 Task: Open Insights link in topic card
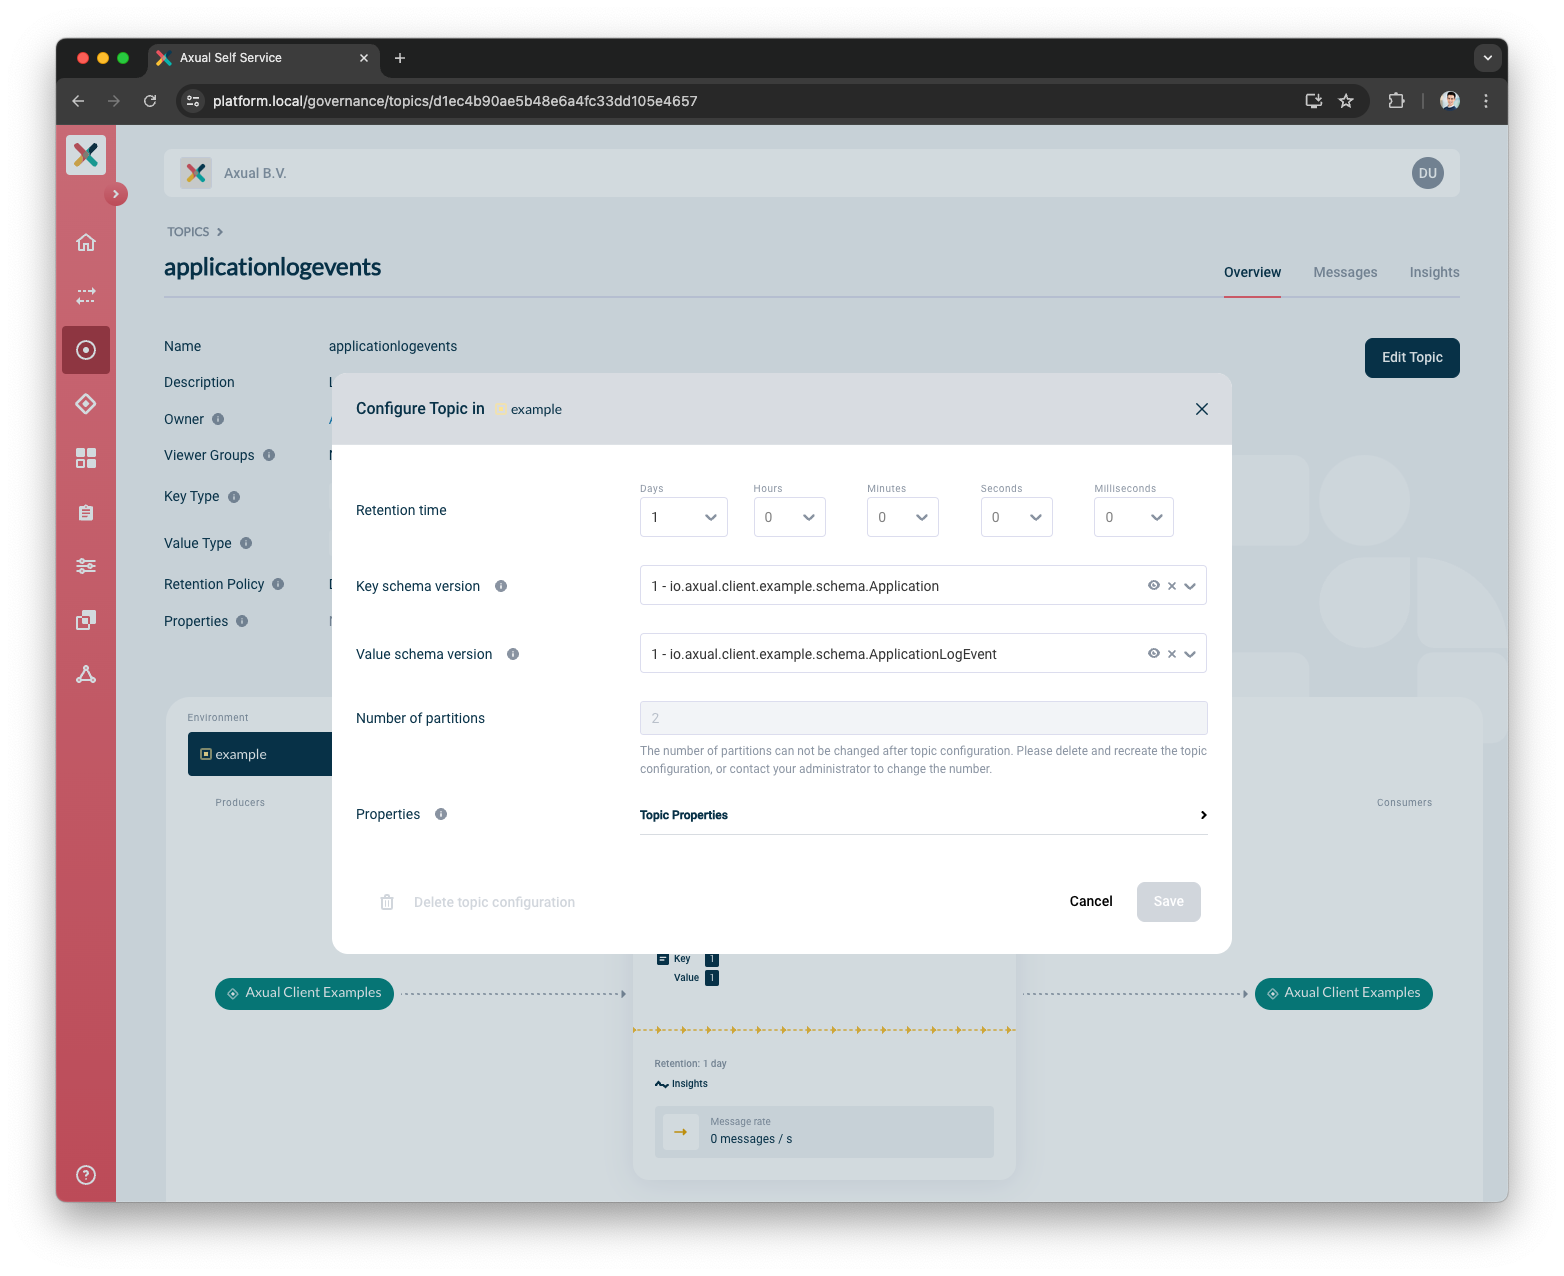pos(681,1084)
